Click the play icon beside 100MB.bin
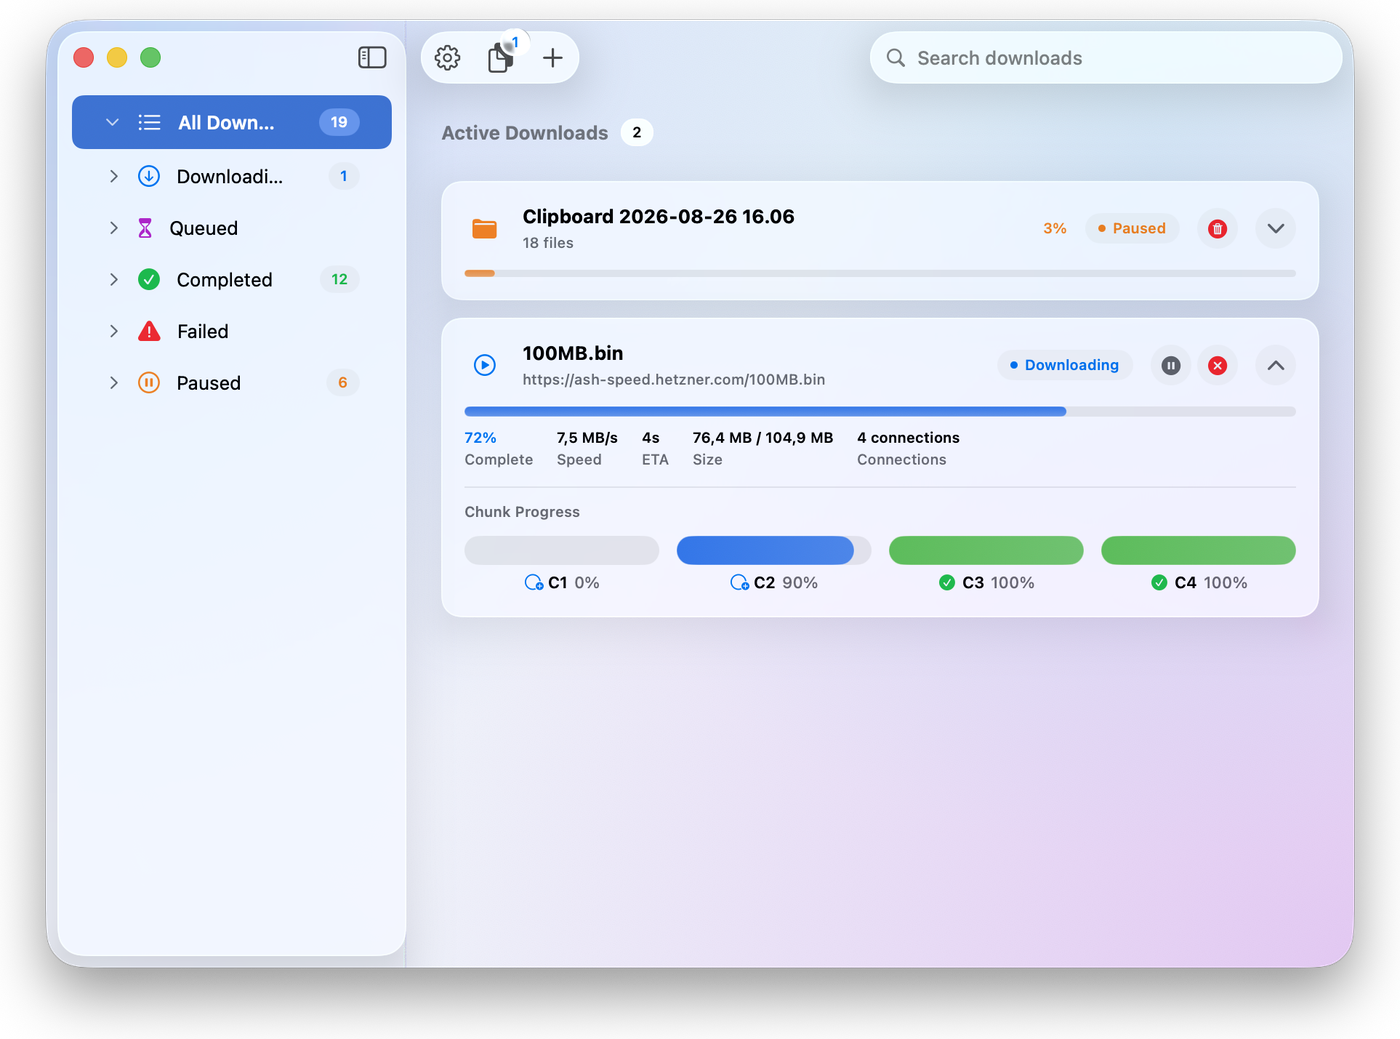This screenshot has width=1400, height=1039. pos(485,365)
